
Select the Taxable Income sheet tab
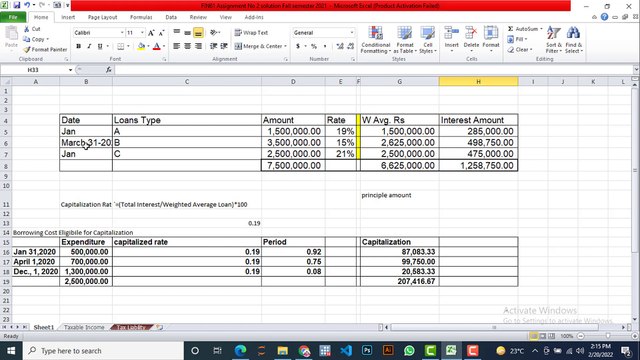click(x=84, y=327)
